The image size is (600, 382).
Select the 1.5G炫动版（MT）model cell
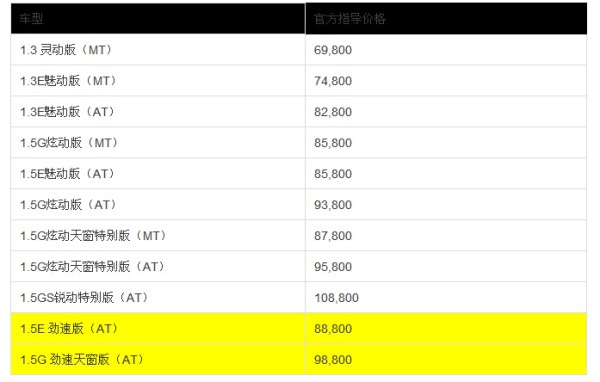[158, 143]
